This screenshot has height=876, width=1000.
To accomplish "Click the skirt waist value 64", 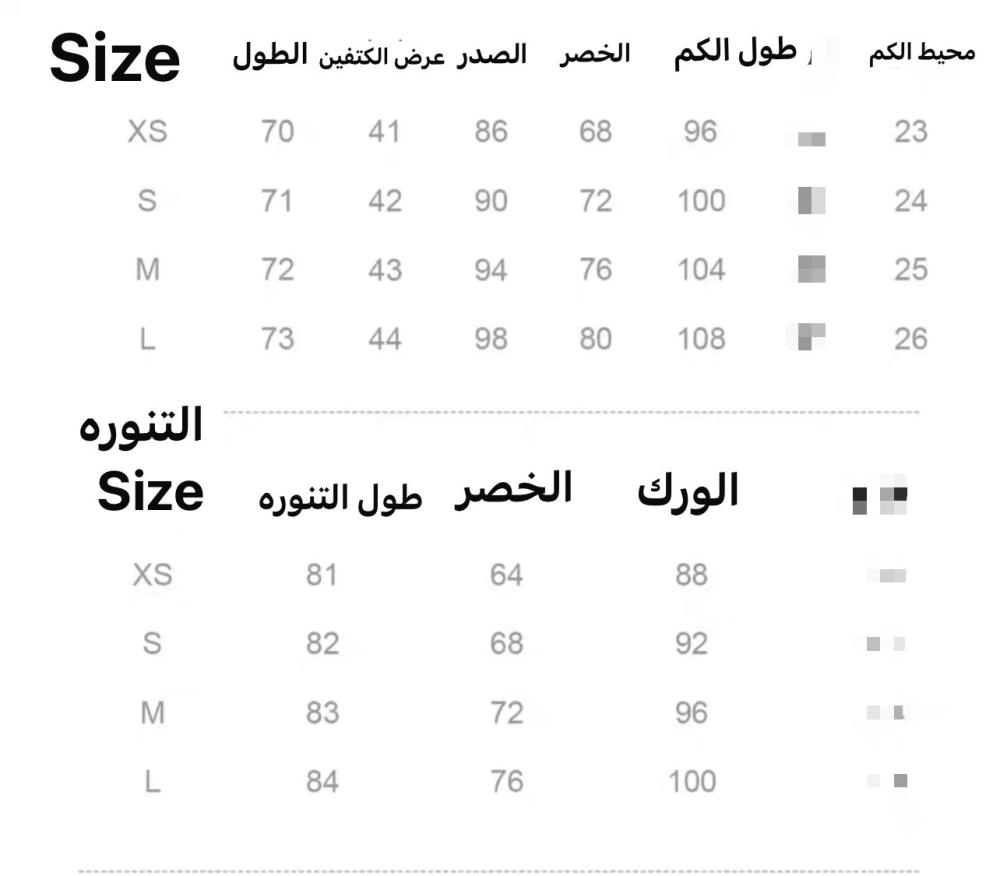I will click(x=507, y=575).
